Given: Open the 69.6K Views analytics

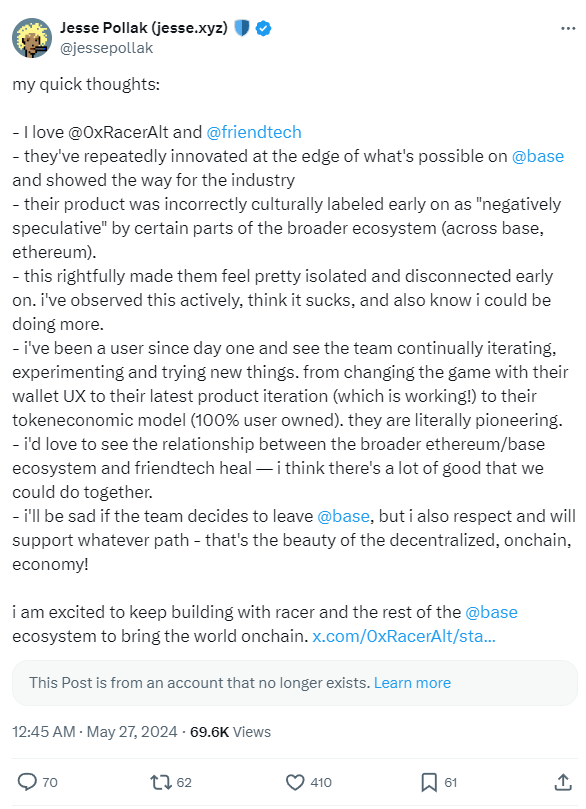Looking at the screenshot, I should [230, 732].
